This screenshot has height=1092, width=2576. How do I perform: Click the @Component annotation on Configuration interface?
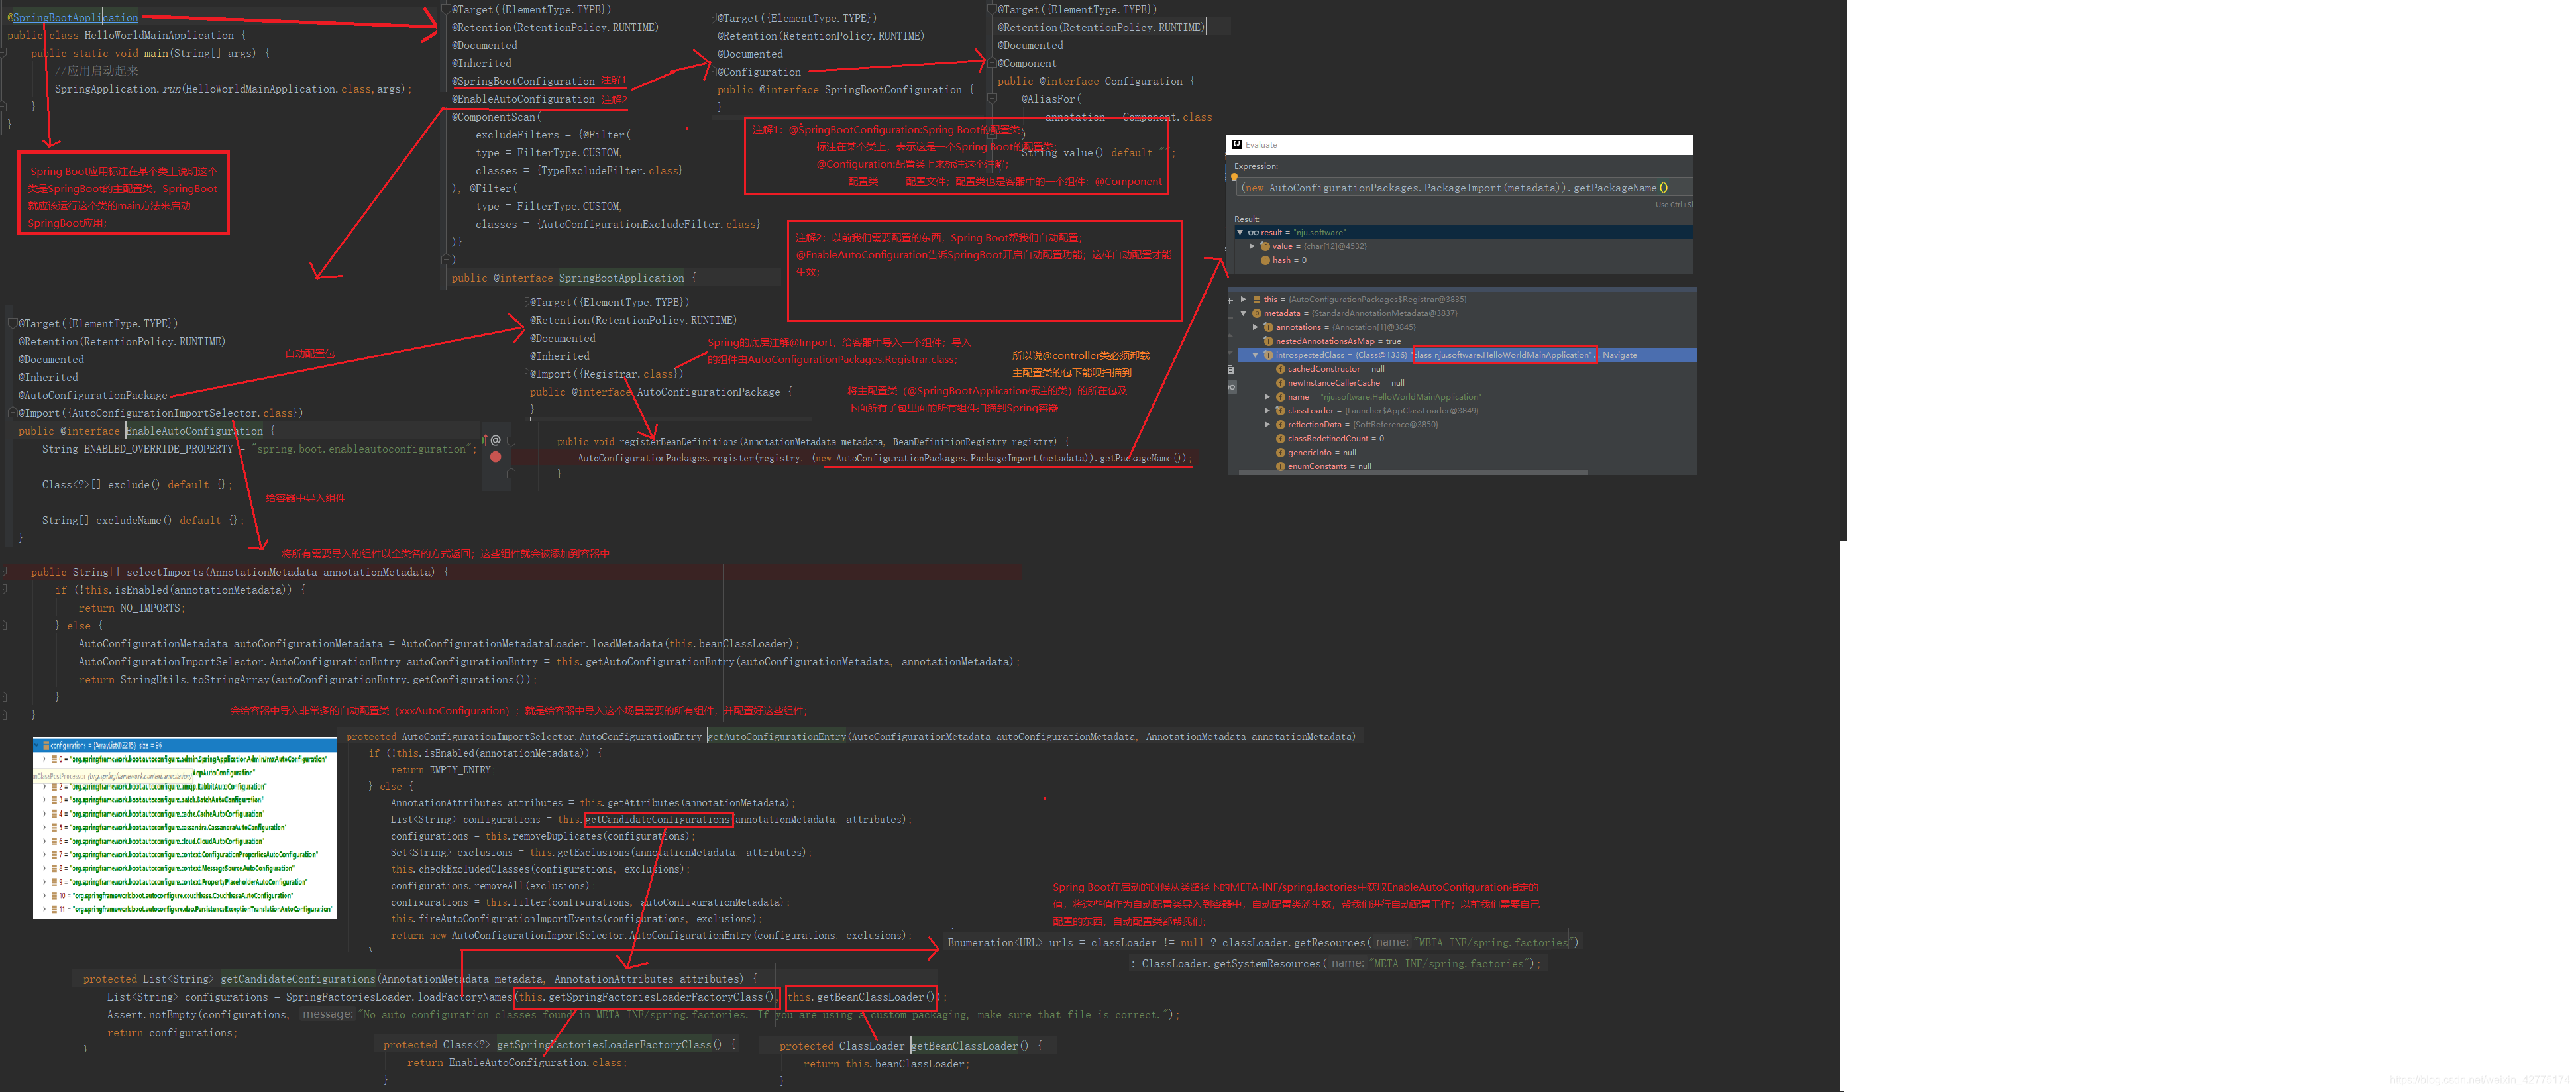(1027, 63)
